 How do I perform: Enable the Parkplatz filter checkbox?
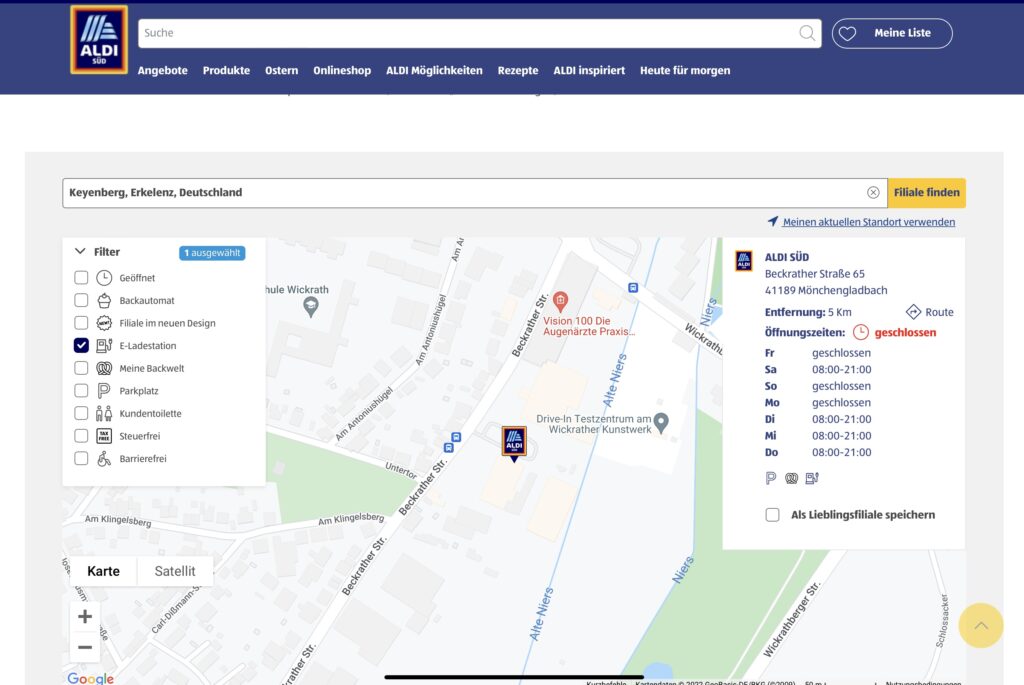pos(81,390)
